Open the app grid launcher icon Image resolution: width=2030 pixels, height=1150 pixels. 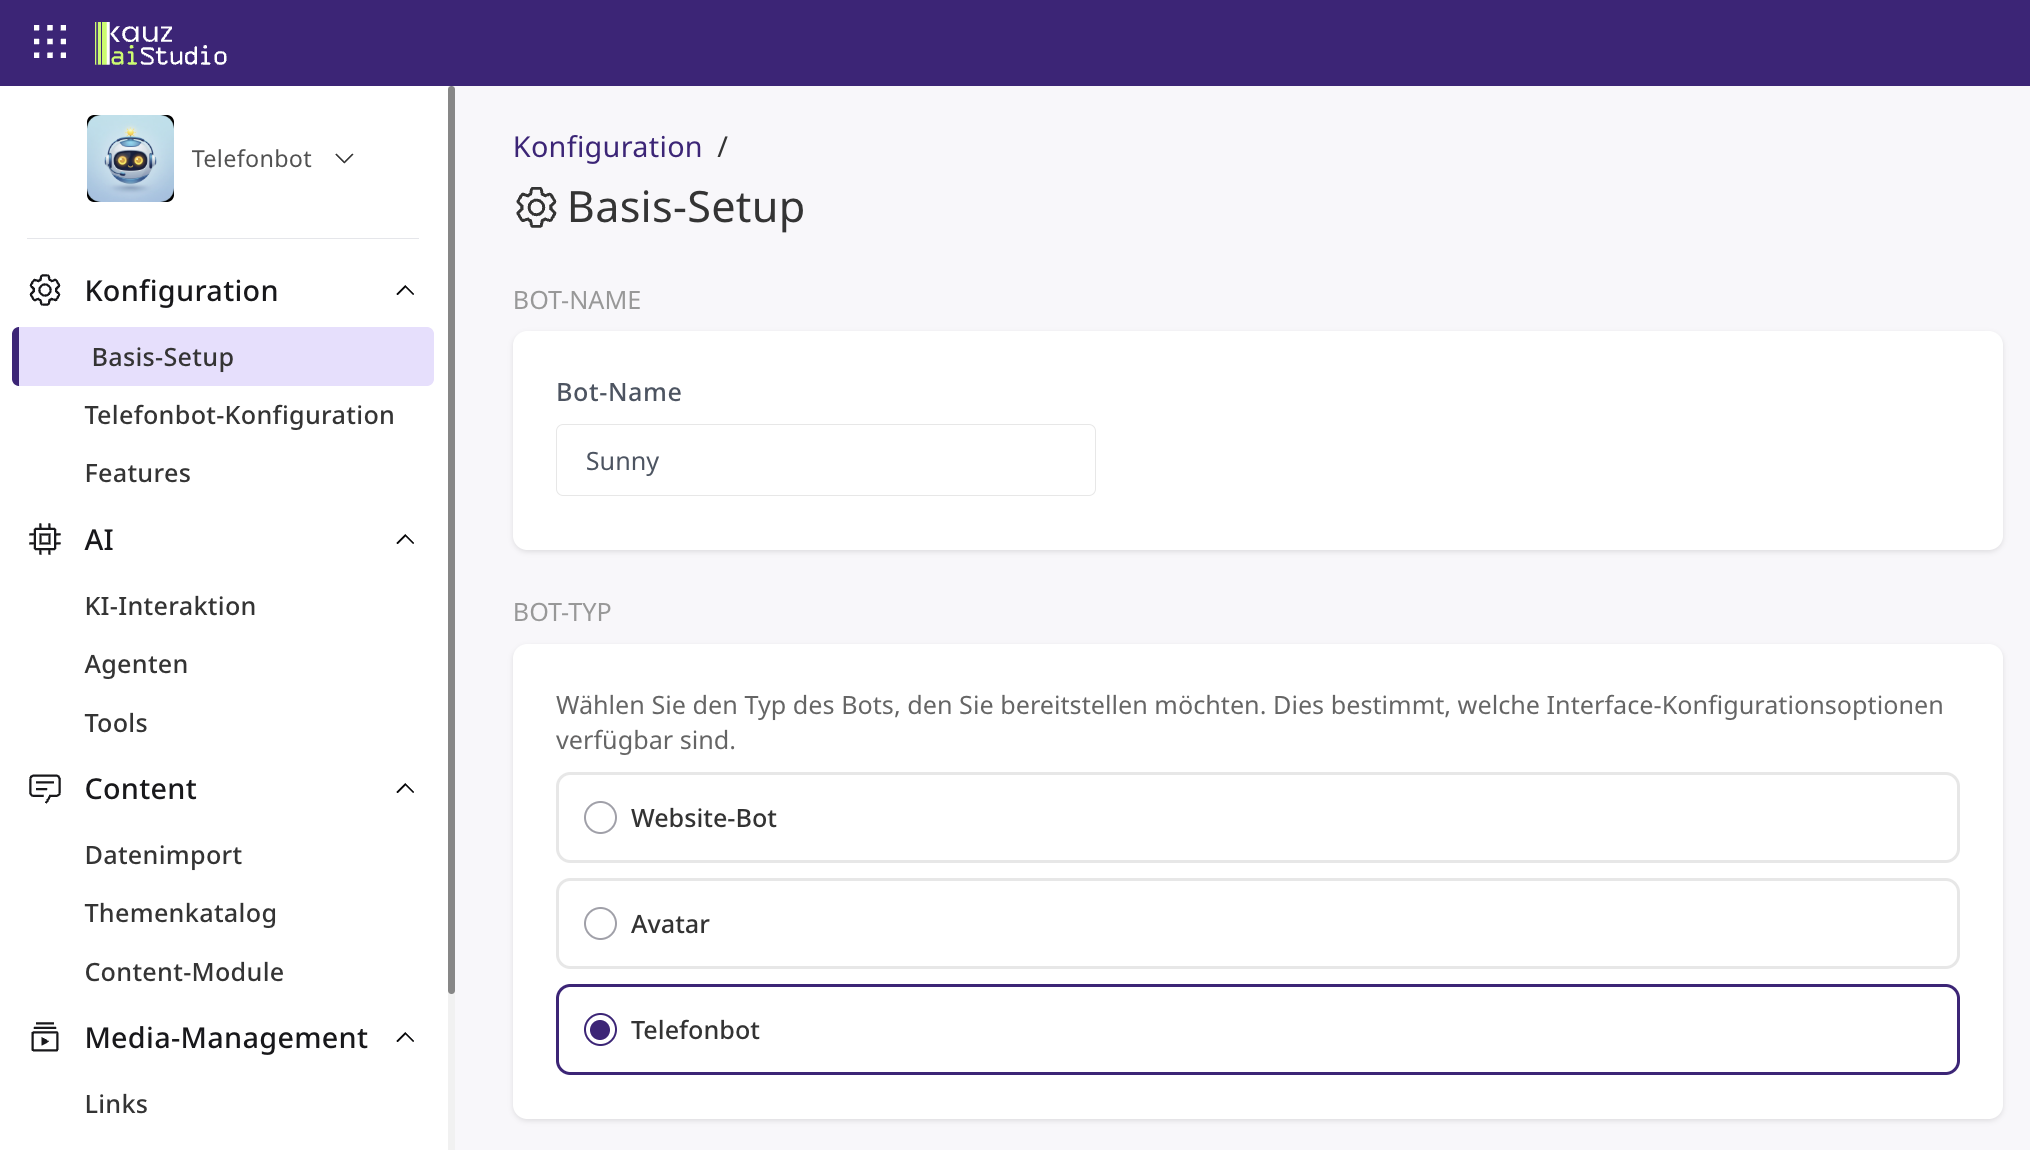click(x=50, y=43)
